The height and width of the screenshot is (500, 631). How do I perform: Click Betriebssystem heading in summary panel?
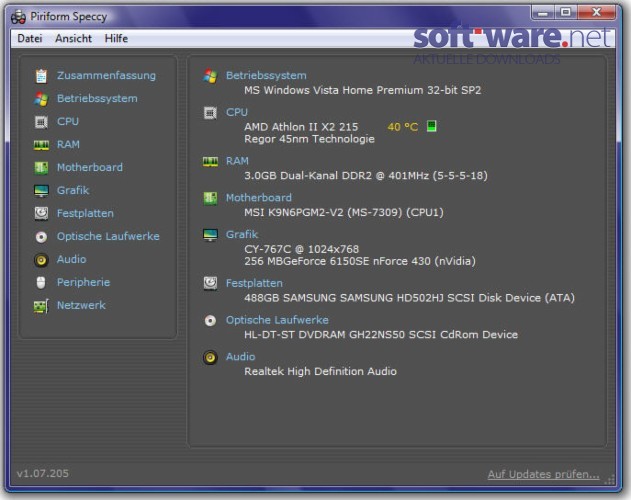(x=266, y=75)
